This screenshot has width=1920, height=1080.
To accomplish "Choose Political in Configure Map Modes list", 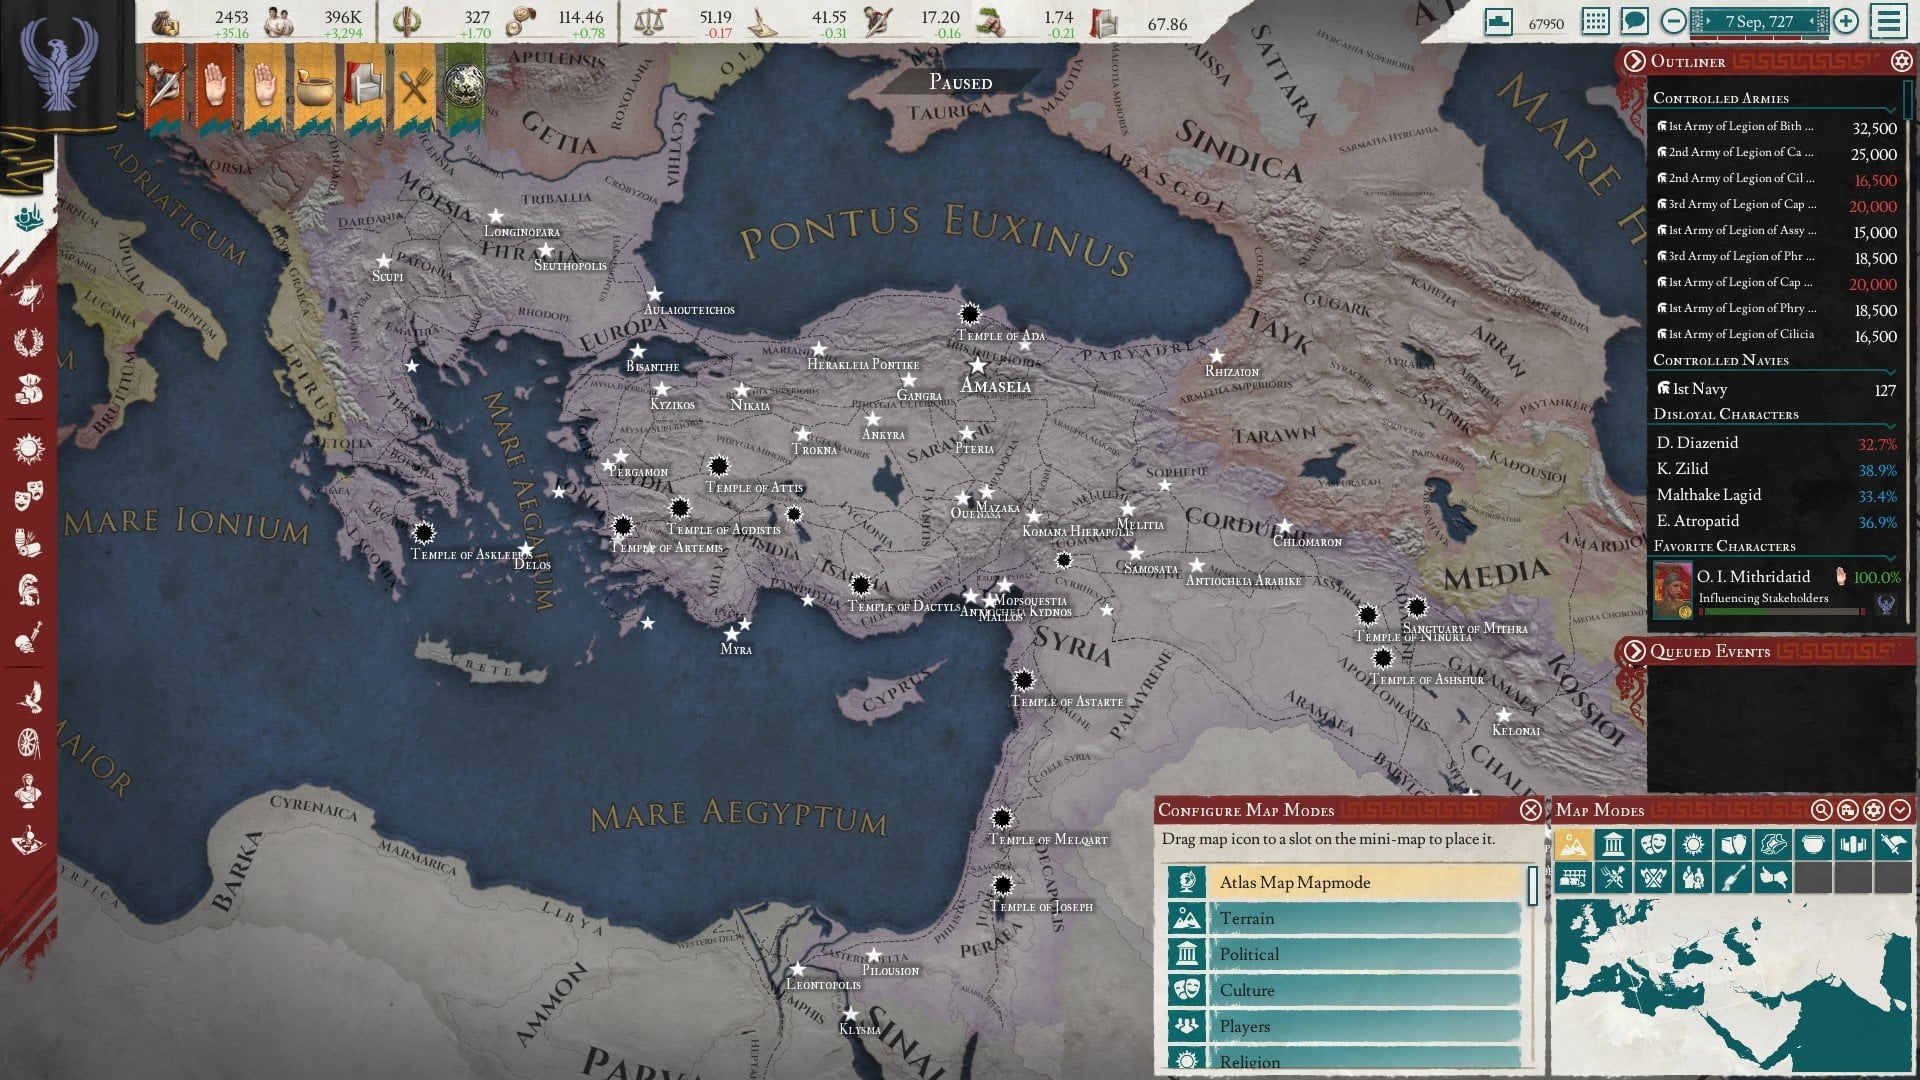I will [x=1344, y=954].
